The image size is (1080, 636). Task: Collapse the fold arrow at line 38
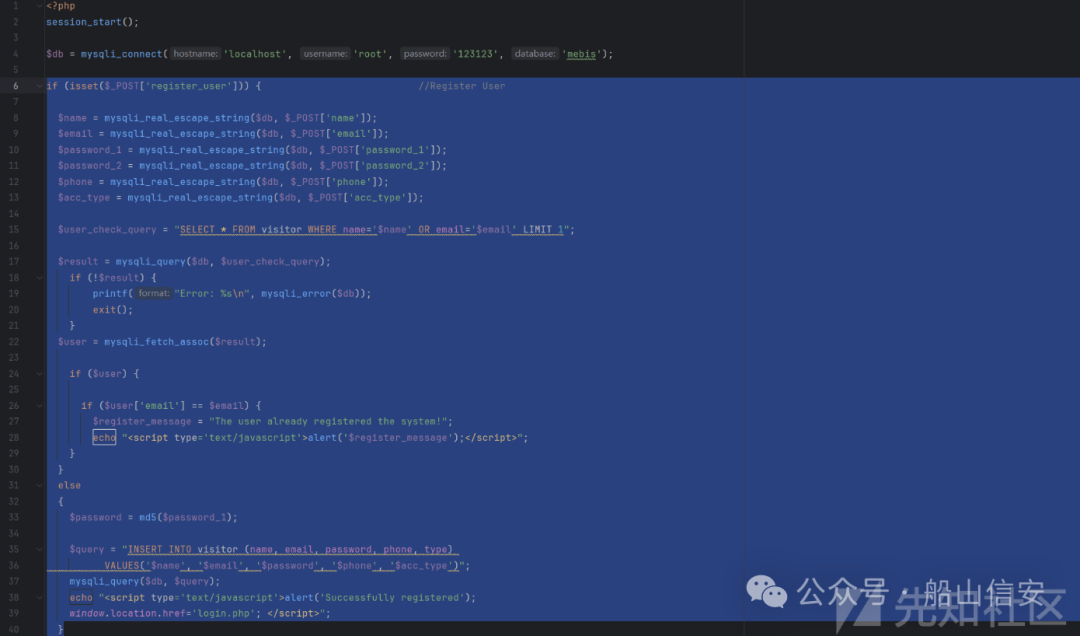click(x=39, y=597)
